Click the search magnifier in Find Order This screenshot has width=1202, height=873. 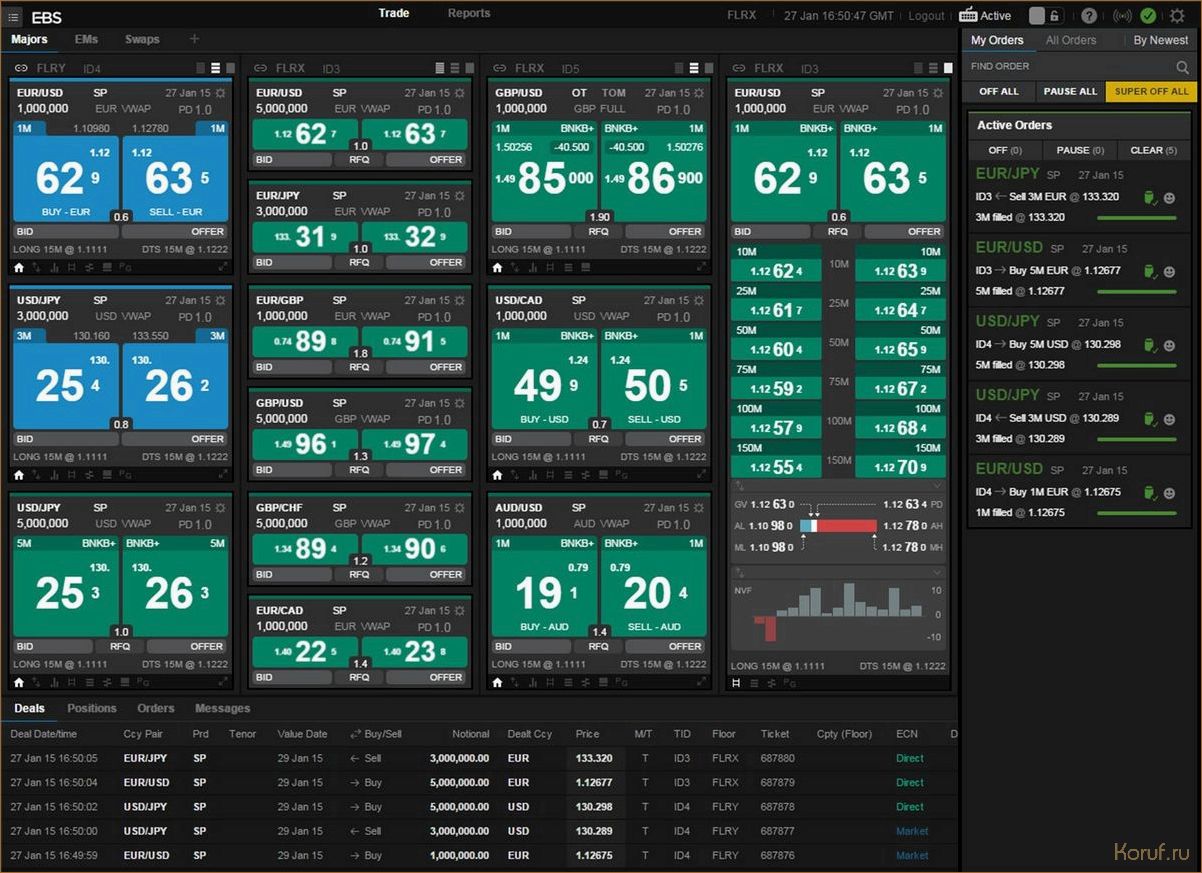[x=1183, y=67]
